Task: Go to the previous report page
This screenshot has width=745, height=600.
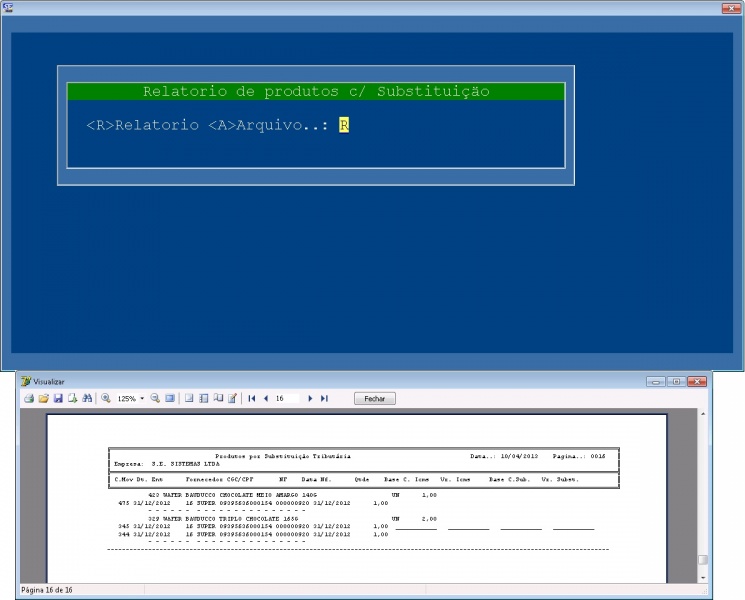Action: click(x=266, y=398)
